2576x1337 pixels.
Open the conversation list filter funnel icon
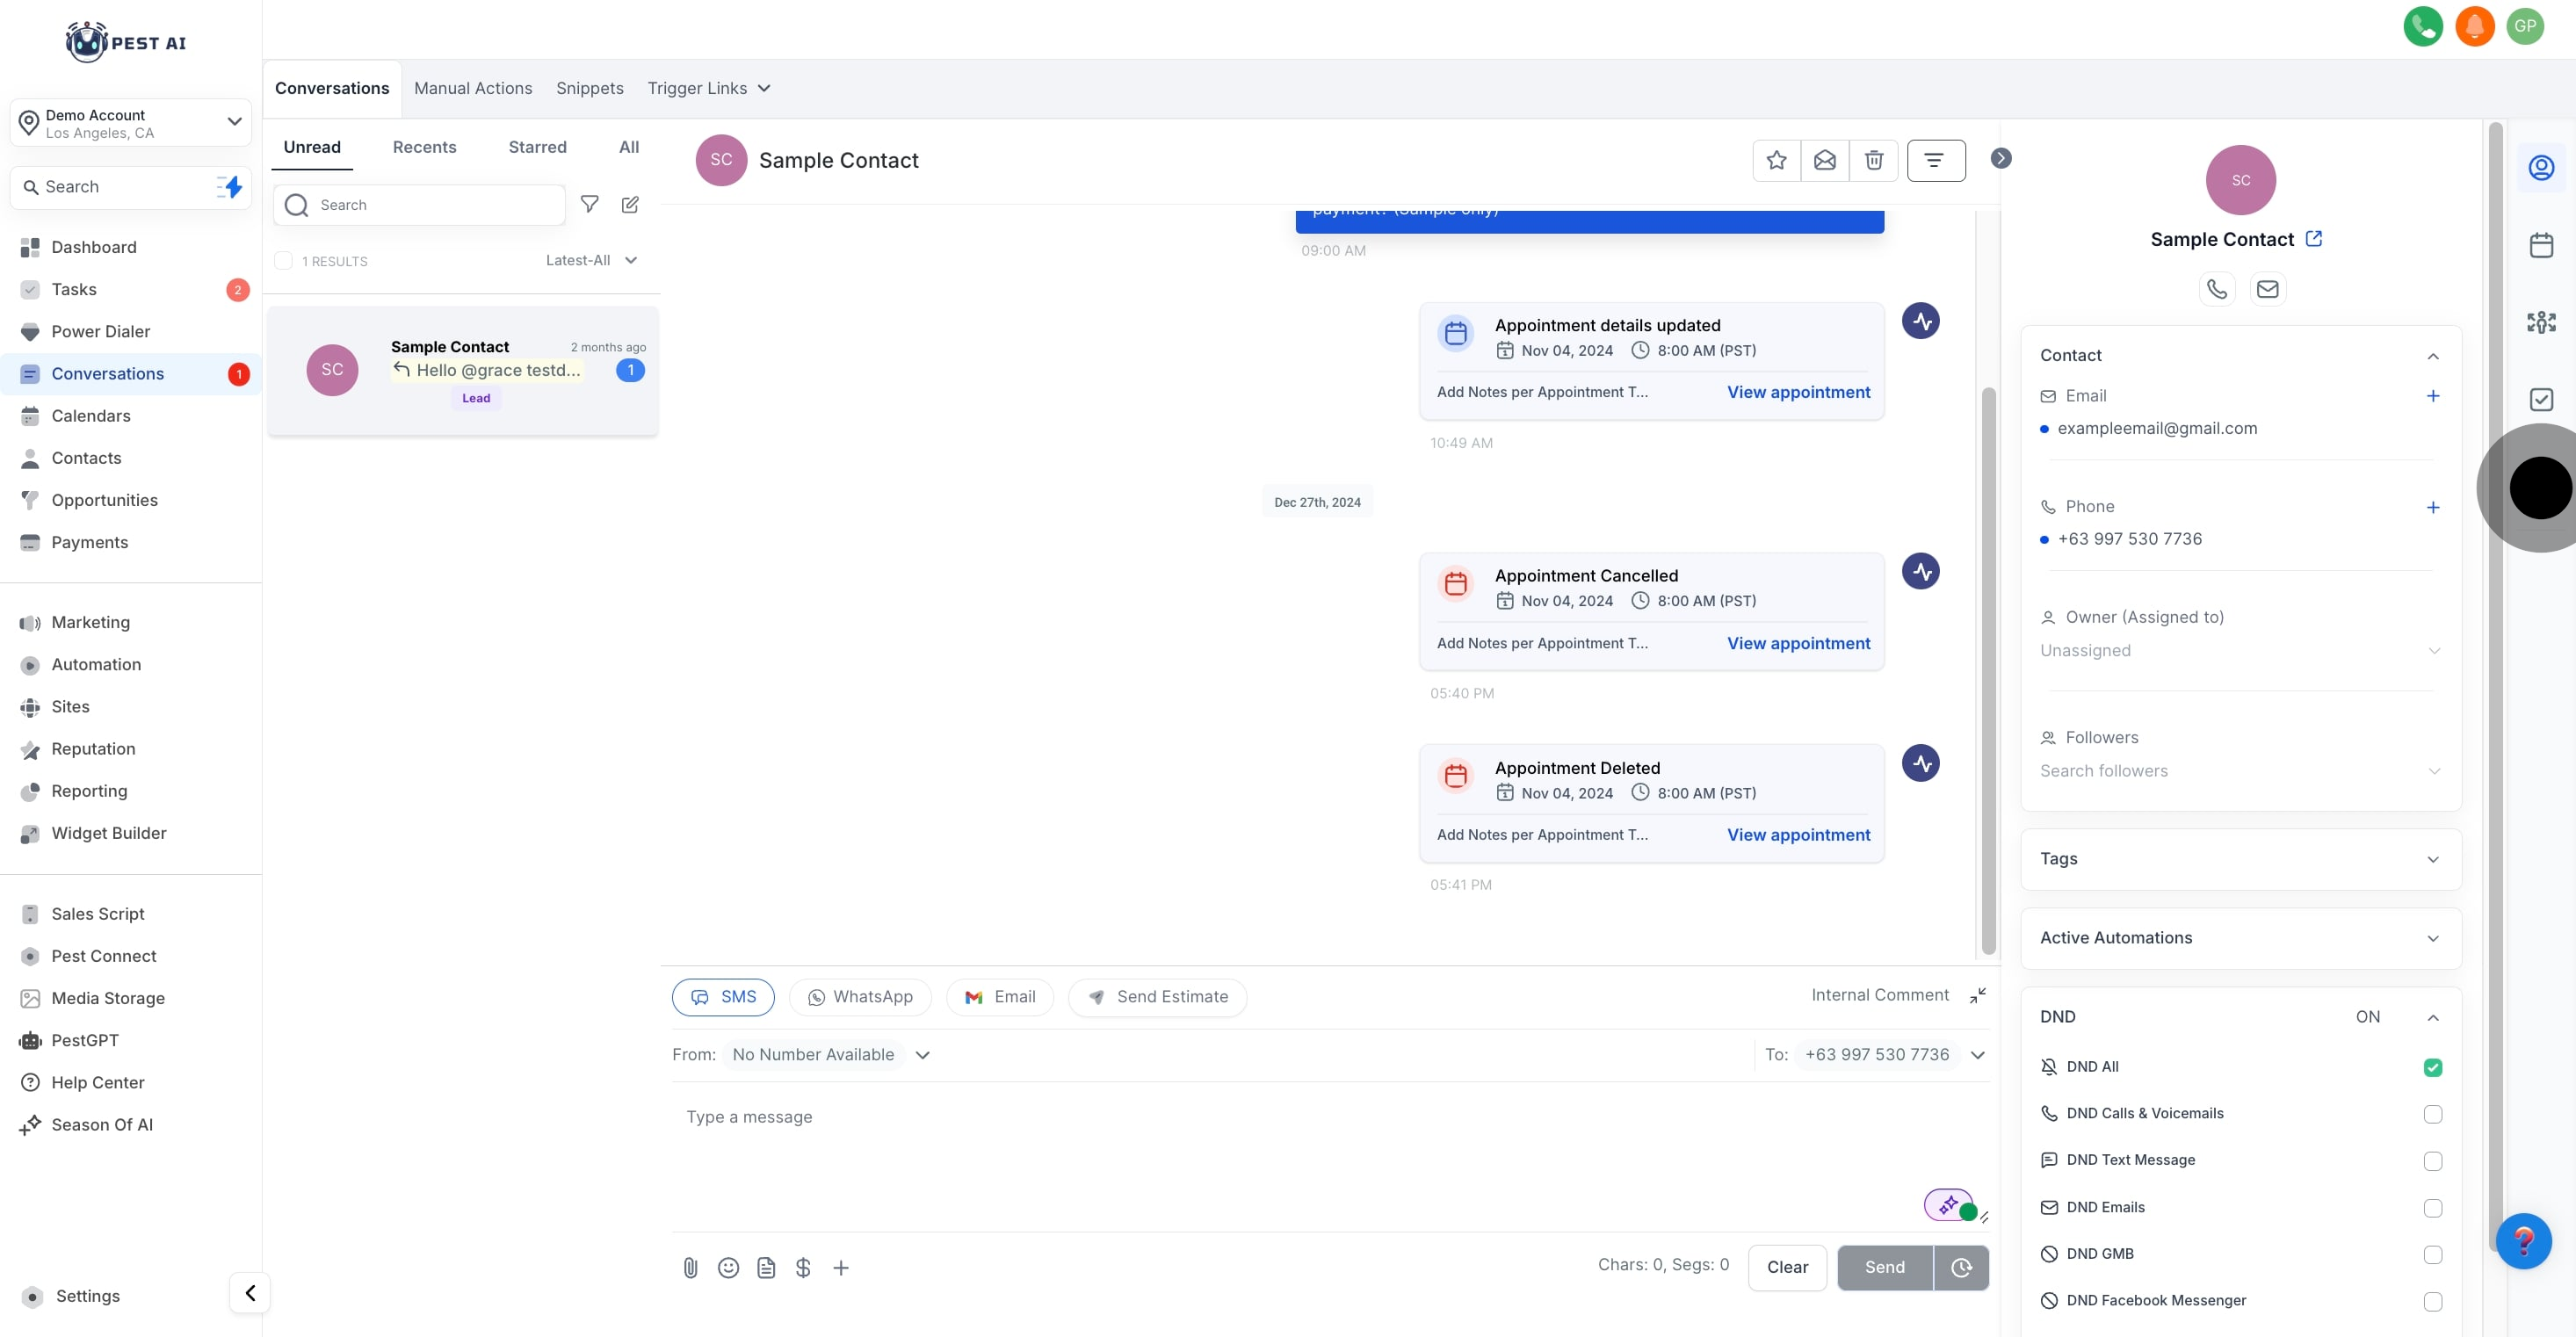[589, 204]
